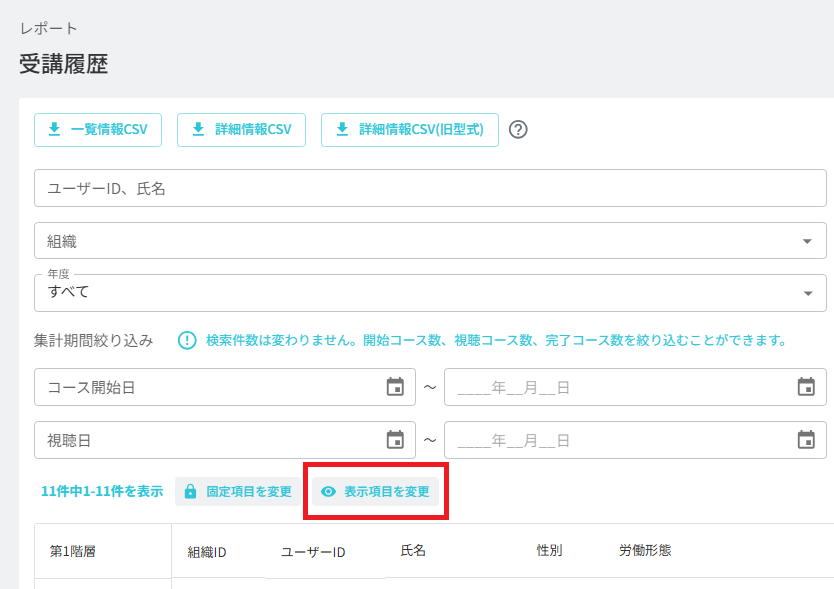Open calendar for コース開始日 start date
The image size is (834, 589).
click(395, 387)
